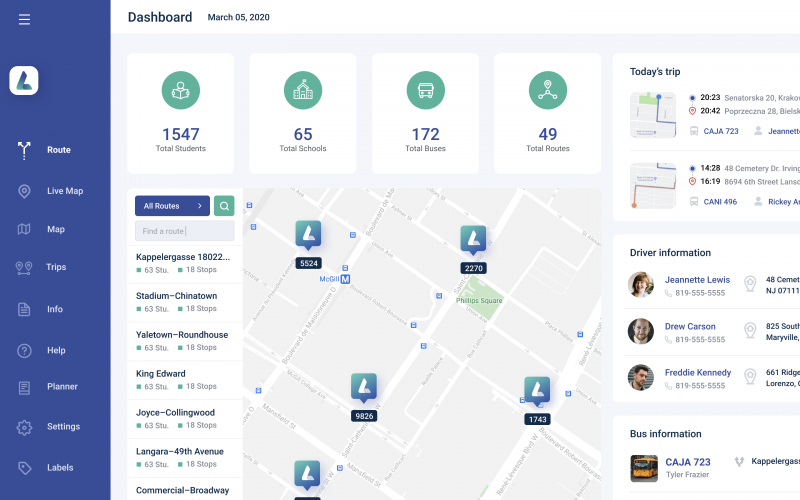Click the 172 Total Buses value
This screenshot has height=500, width=800.
[426, 134]
